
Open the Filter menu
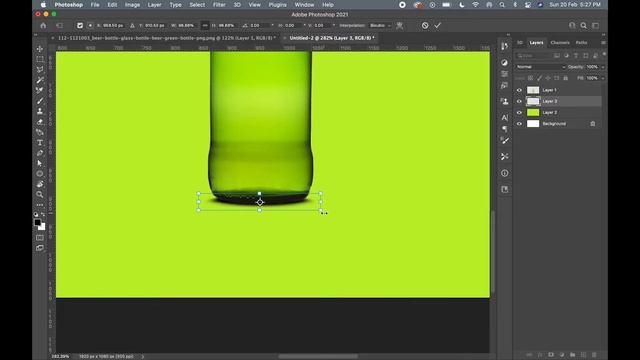[219, 5]
